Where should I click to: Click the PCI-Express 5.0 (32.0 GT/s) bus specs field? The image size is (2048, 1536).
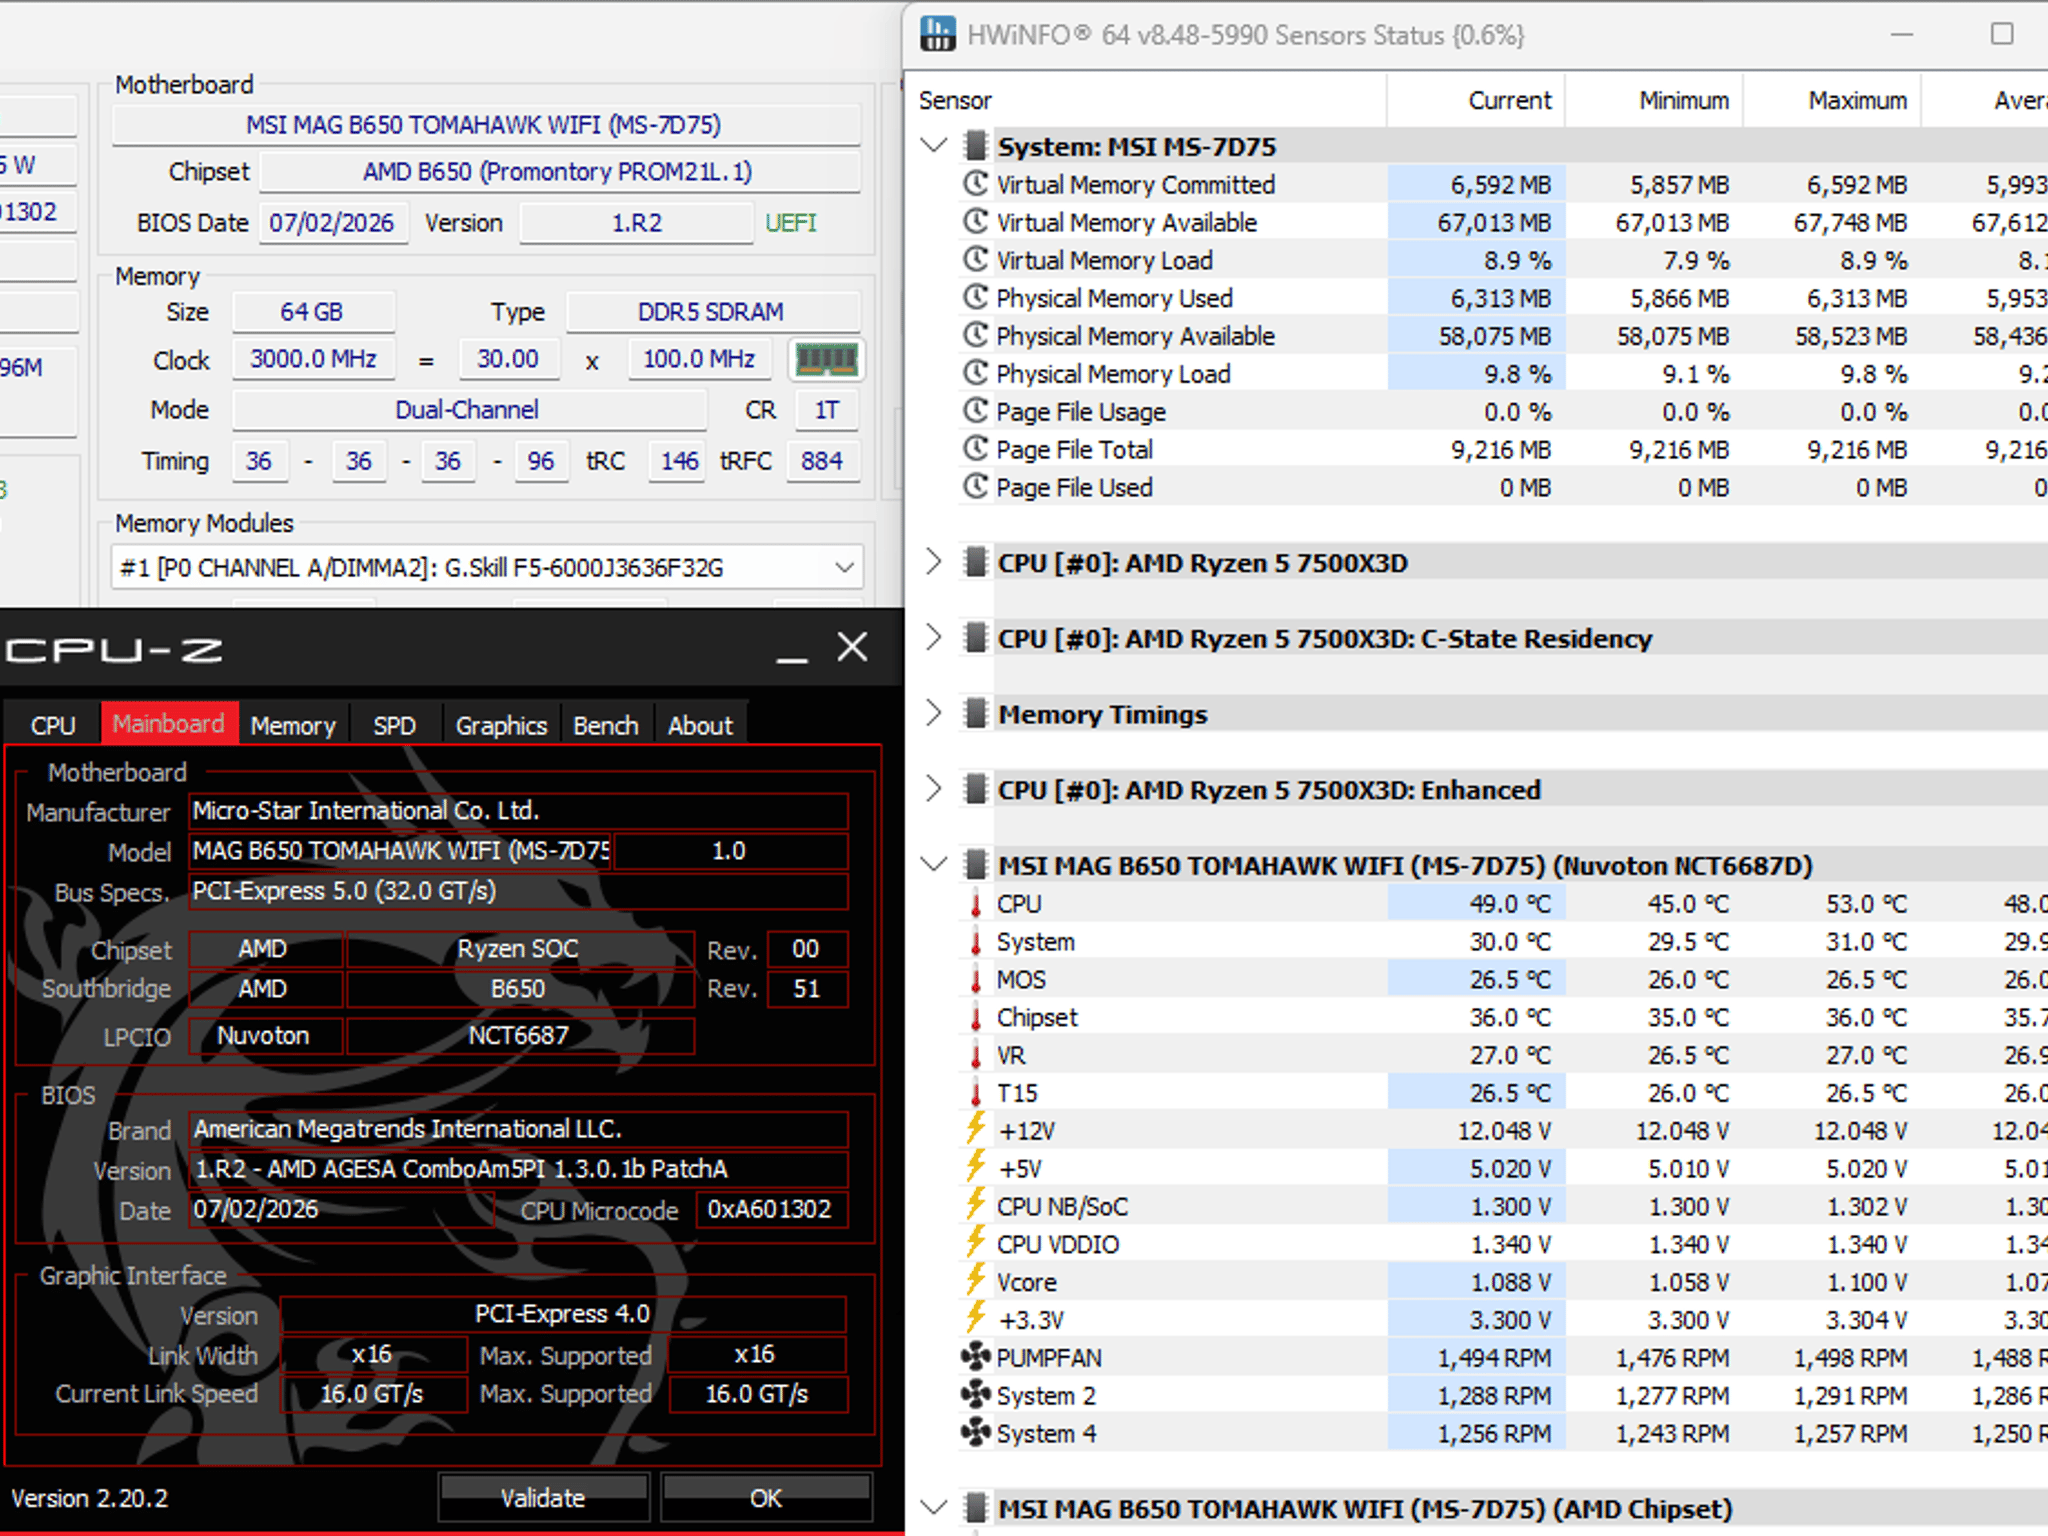coord(519,891)
